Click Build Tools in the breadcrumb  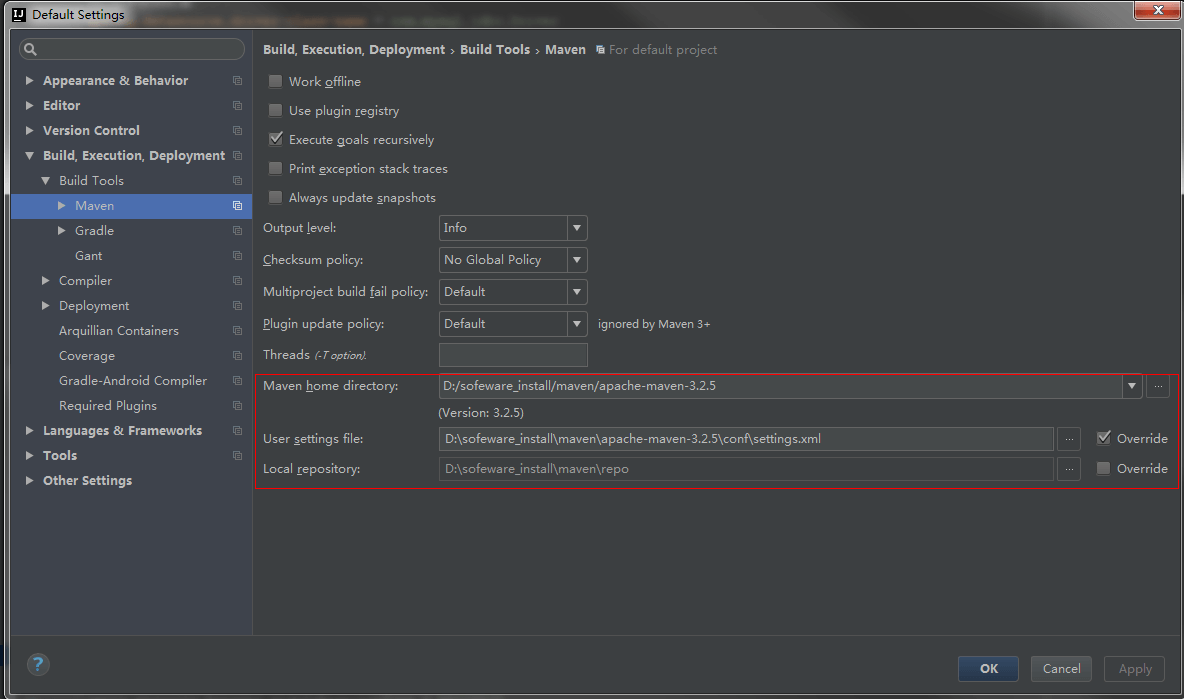495,50
